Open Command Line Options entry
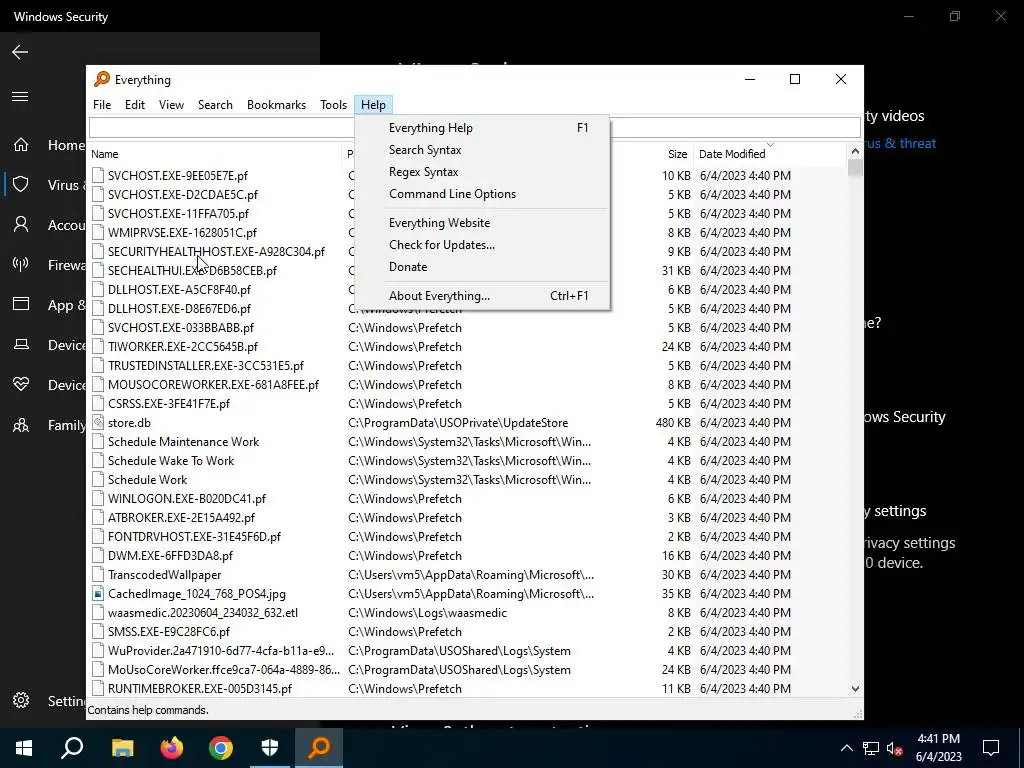This screenshot has width=1024, height=768. point(483,194)
